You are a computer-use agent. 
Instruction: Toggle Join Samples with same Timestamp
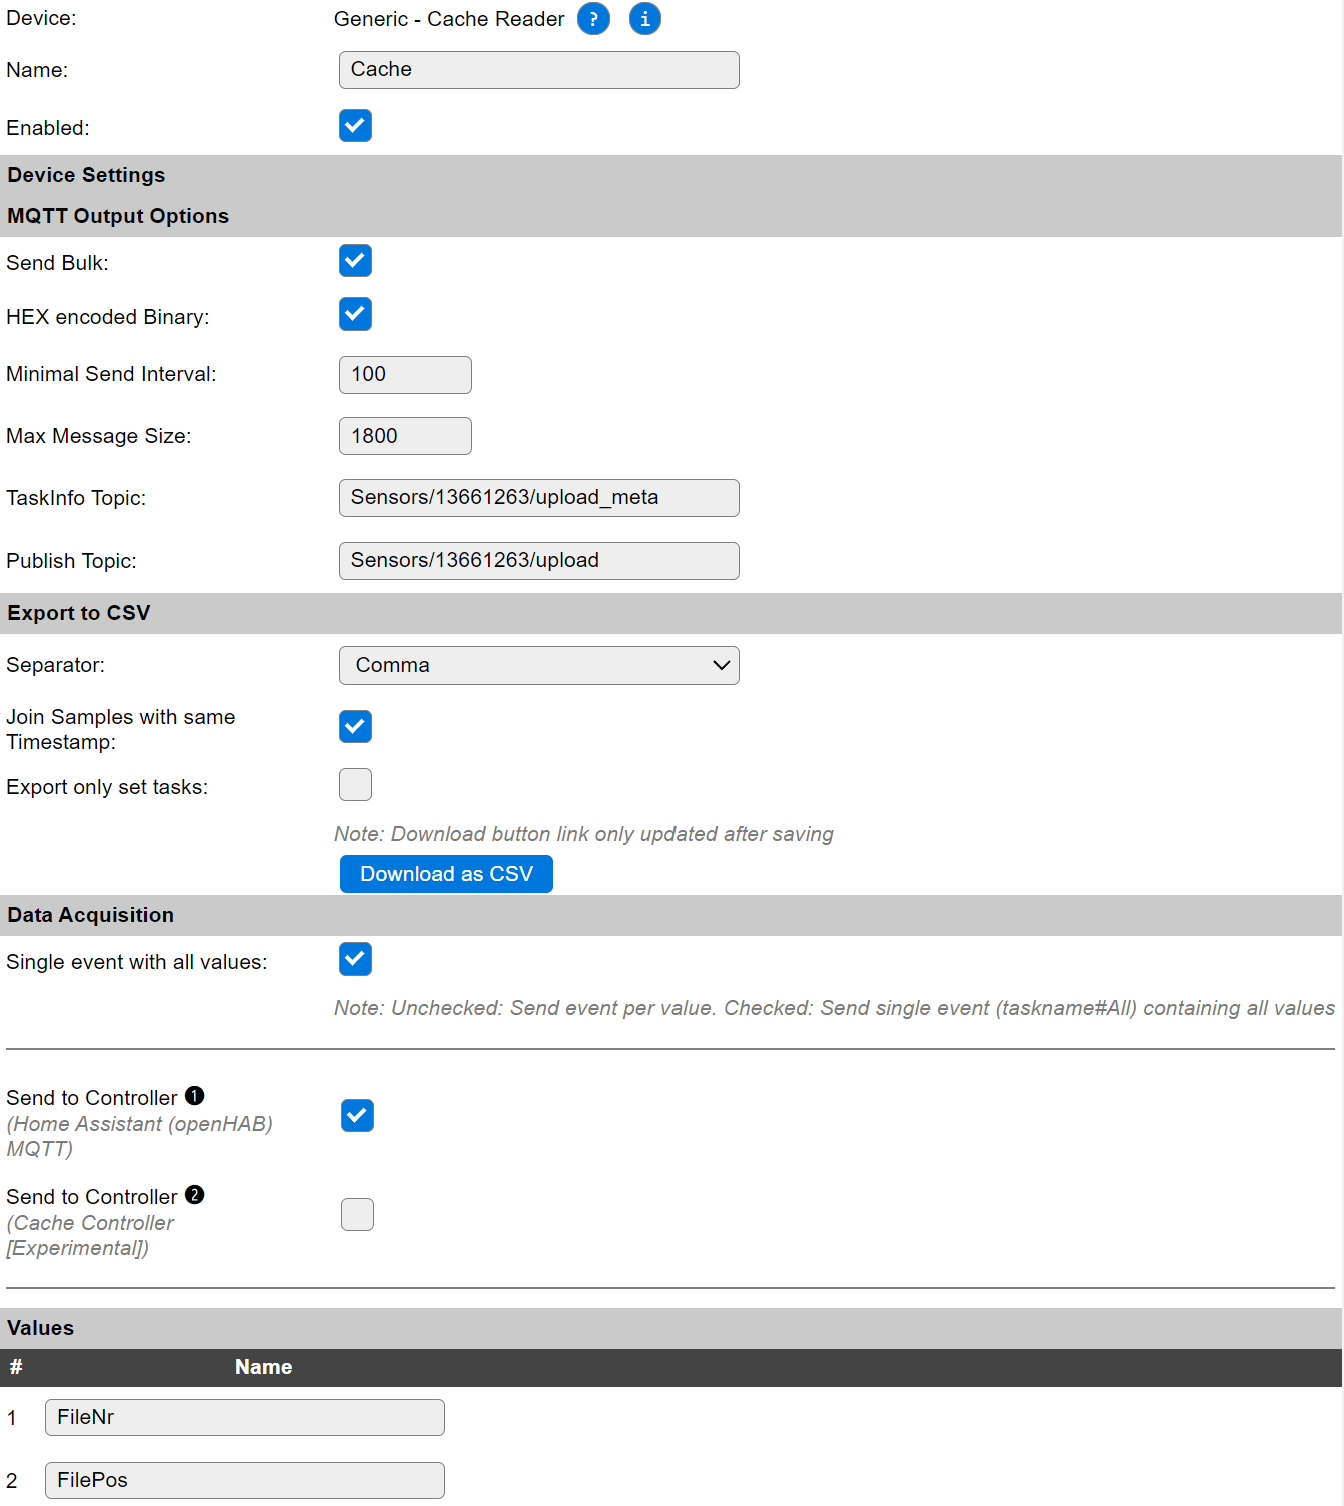pyautogui.click(x=355, y=727)
